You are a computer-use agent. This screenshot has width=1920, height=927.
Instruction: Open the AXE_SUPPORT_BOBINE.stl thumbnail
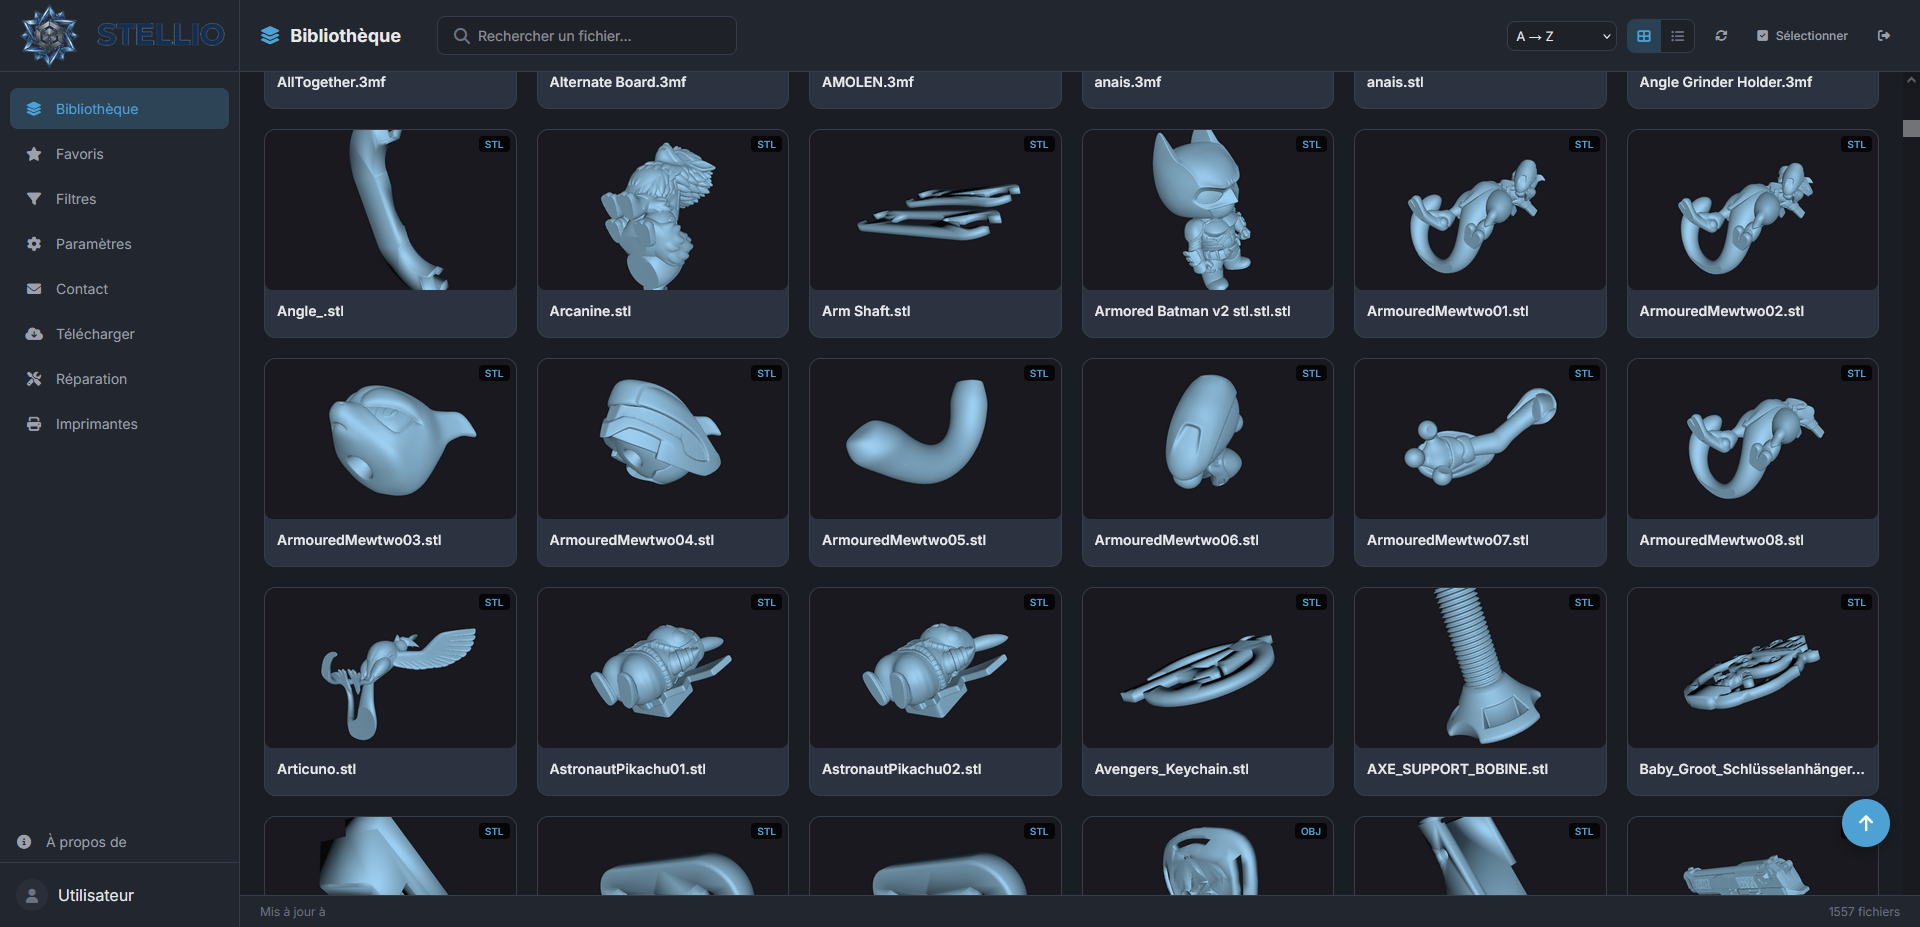point(1480,668)
